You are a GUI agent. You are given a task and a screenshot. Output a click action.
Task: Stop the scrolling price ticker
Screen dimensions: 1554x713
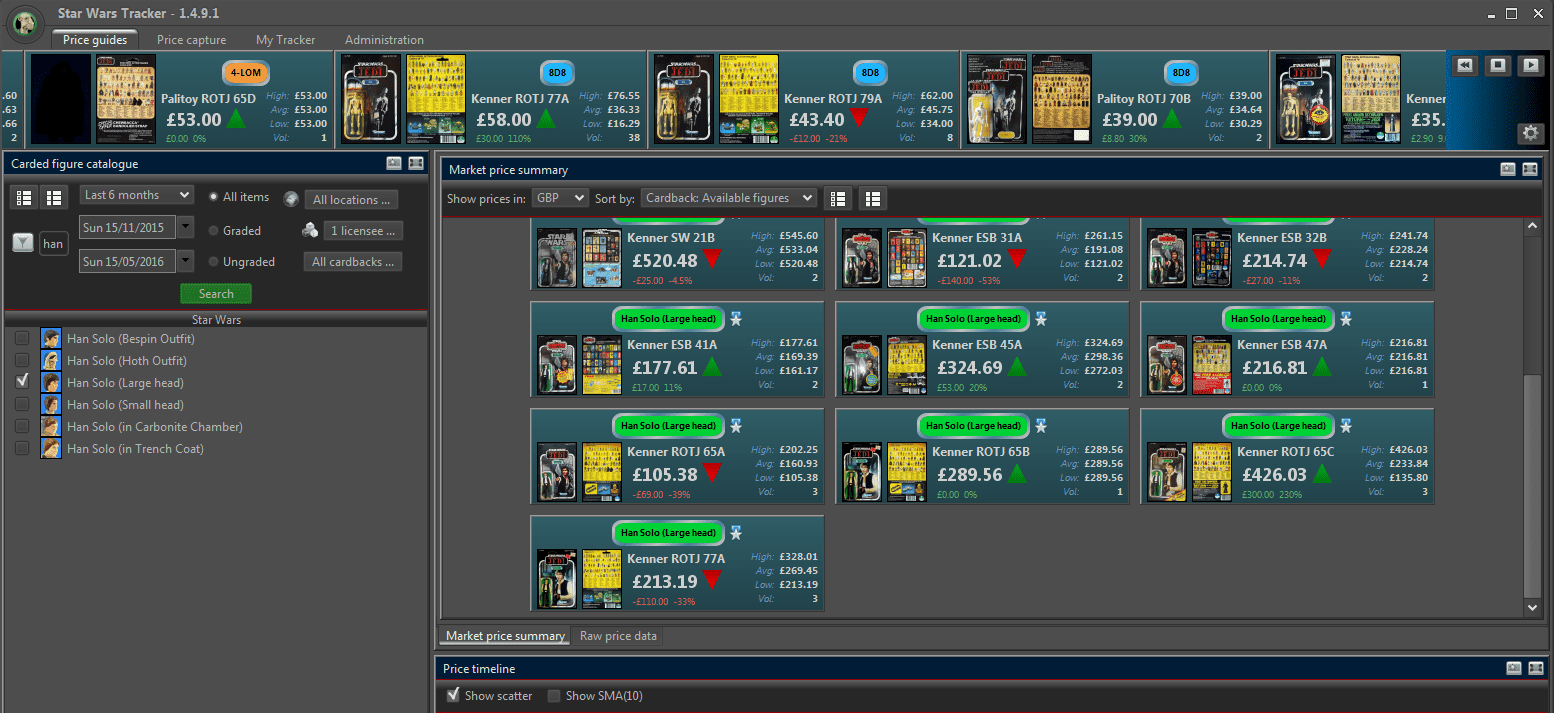click(x=1497, y=65)
